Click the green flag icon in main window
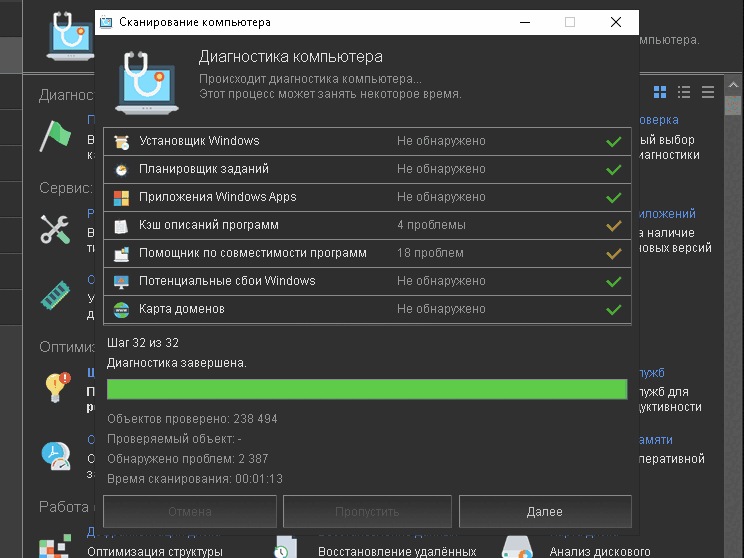Screen dimensions: 744x558 tap(56, 136)
